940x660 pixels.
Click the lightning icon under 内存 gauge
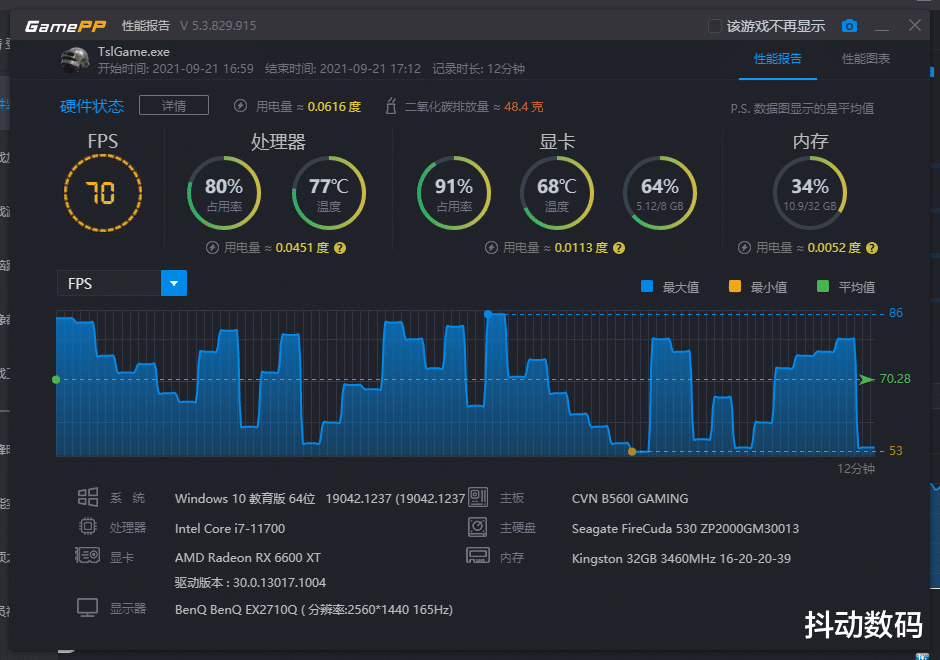tap(745, 248)
